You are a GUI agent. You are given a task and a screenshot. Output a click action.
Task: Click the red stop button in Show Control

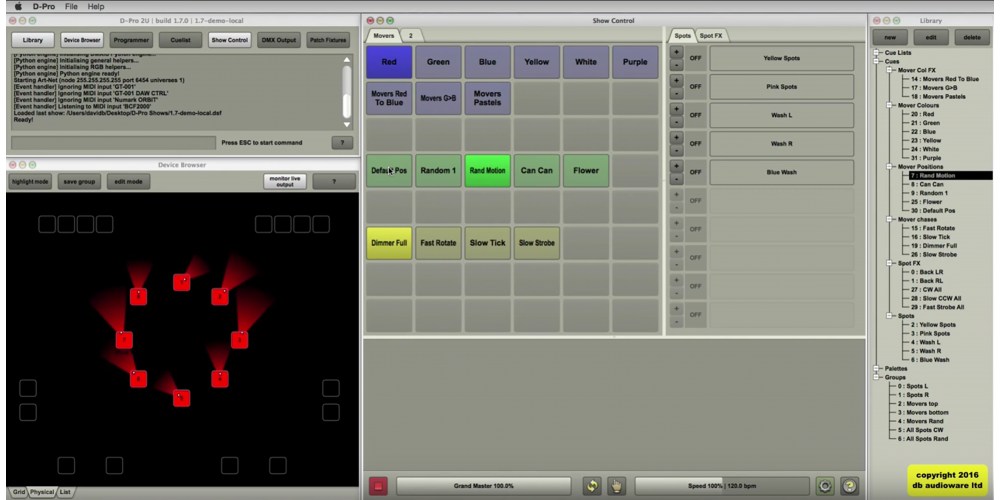click(378, 486)
